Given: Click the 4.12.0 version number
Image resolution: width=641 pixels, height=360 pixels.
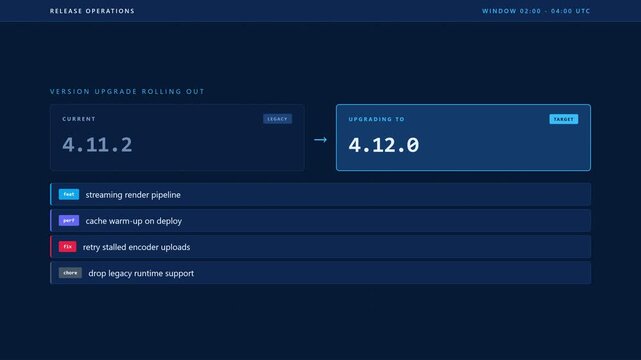Looking at the screenshot, I should (383, 145).
